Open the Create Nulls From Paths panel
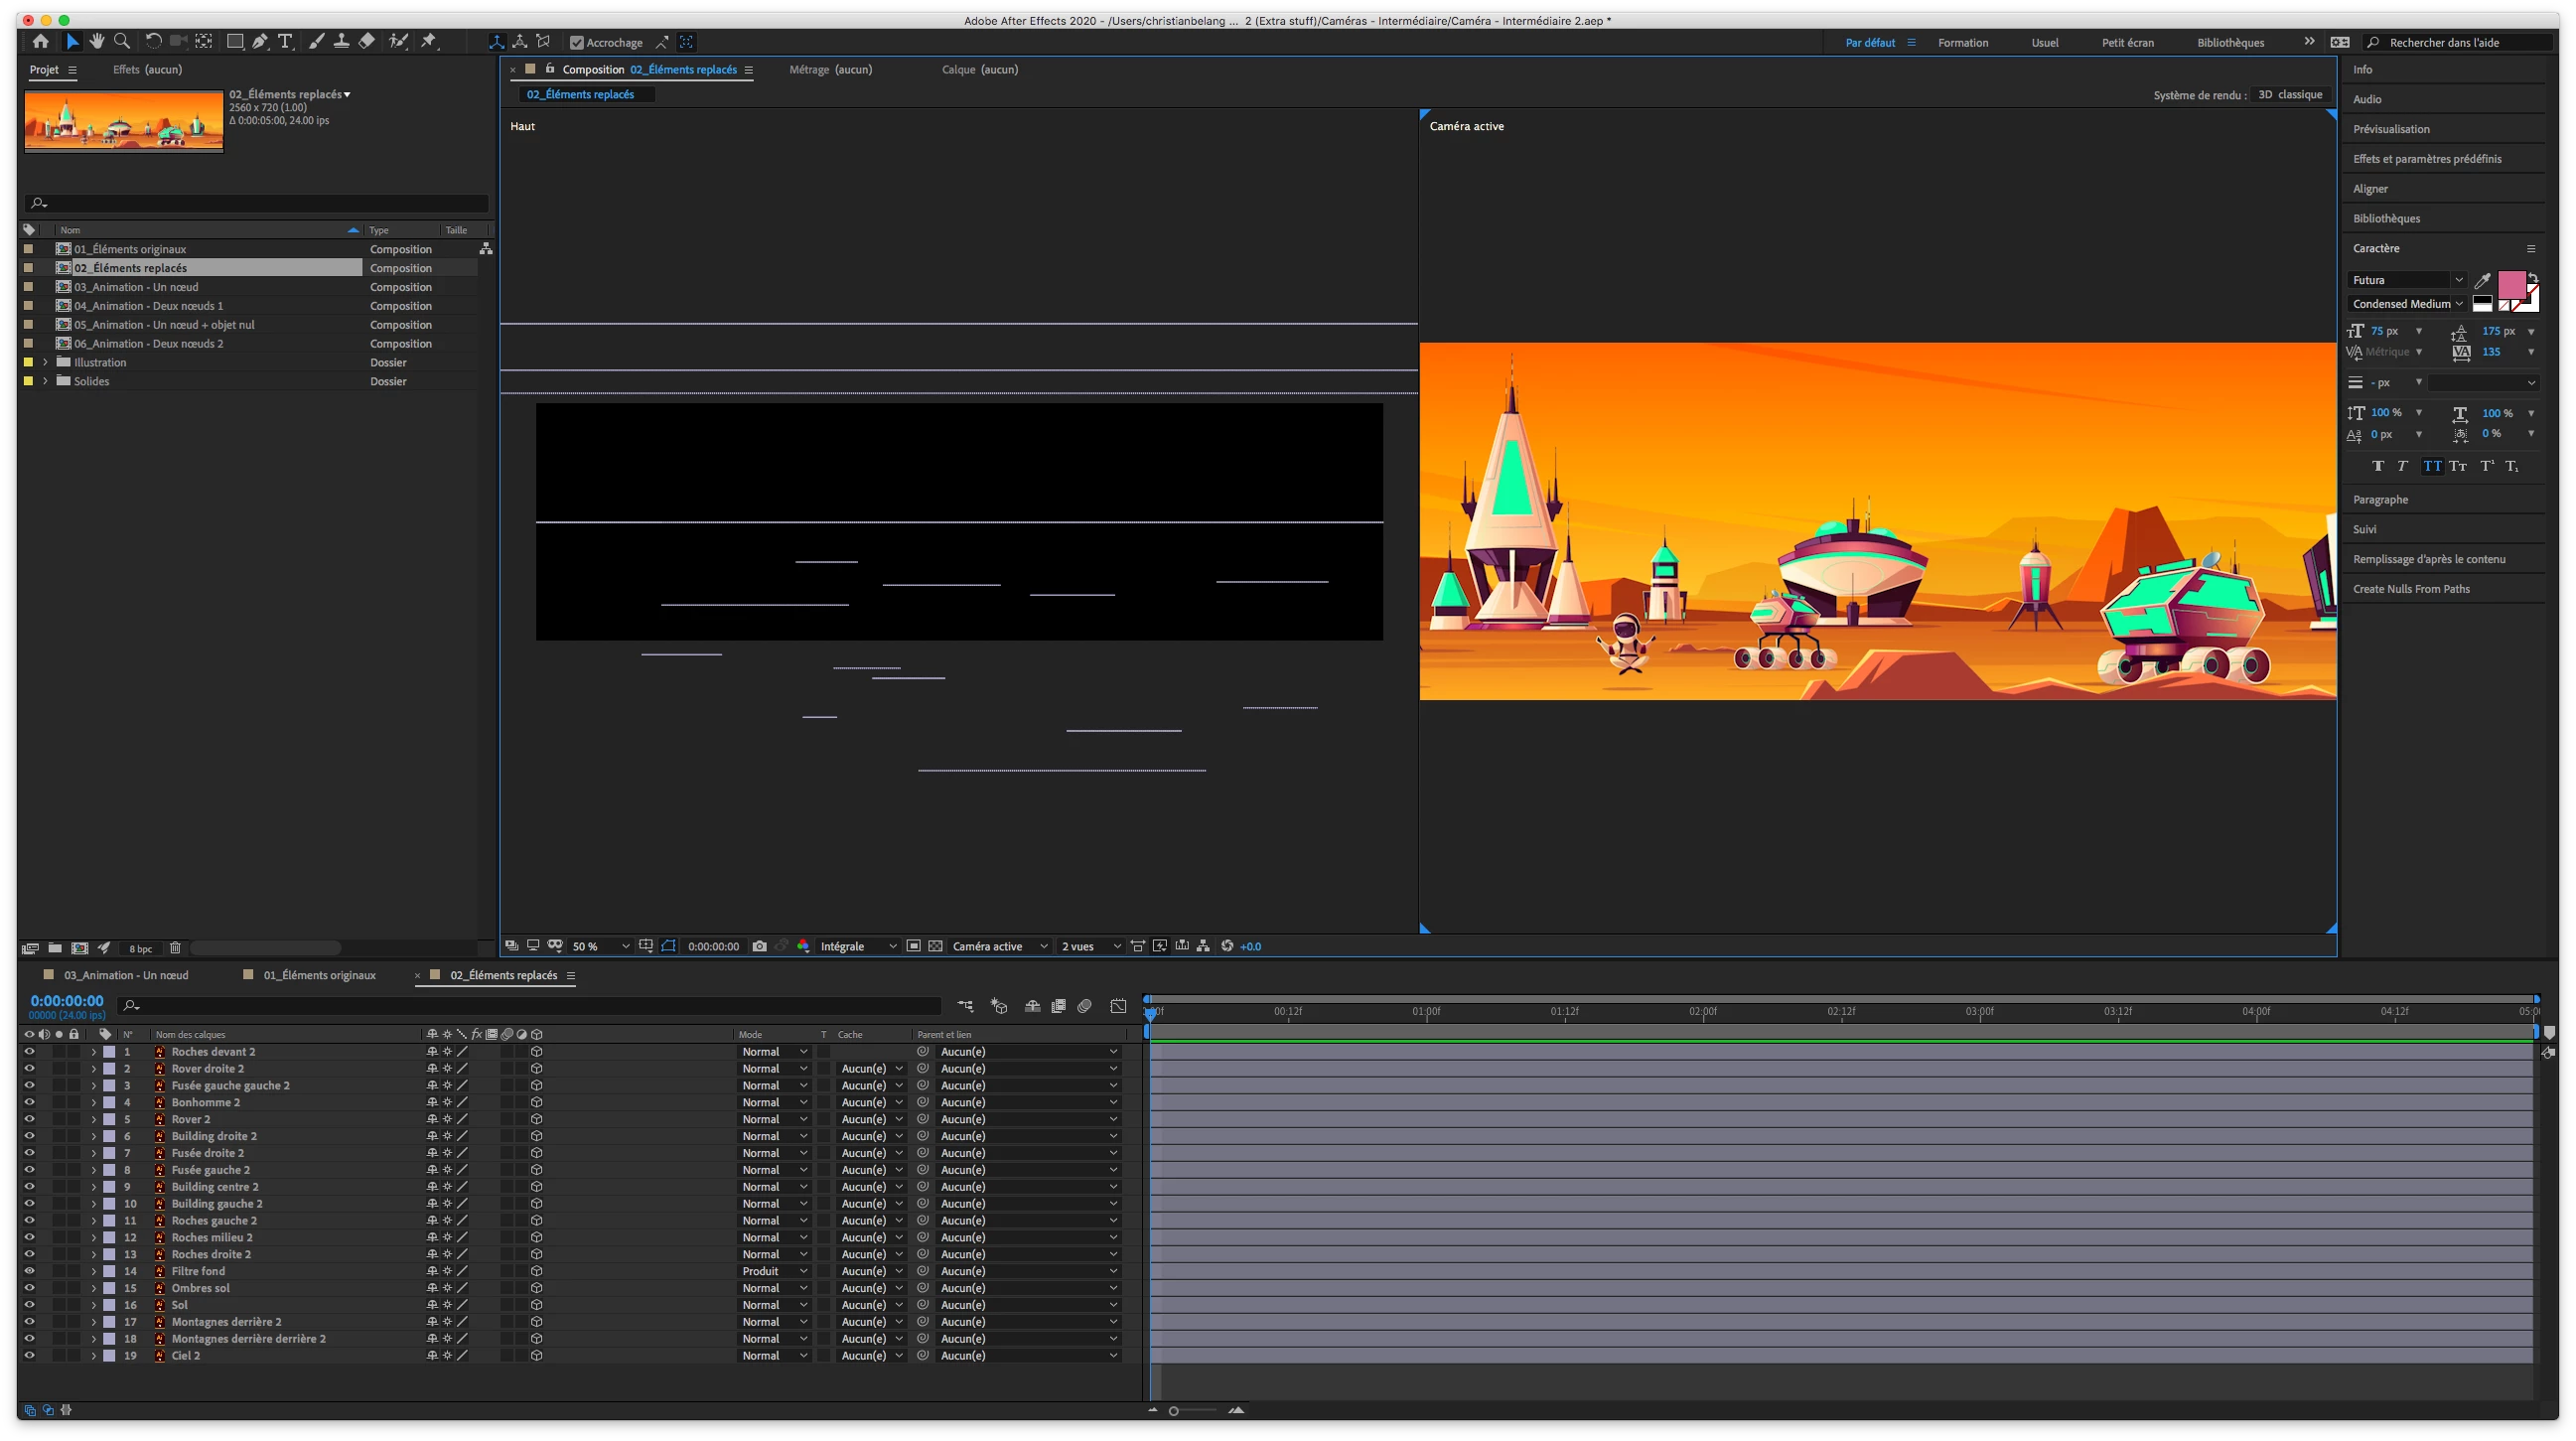The width and height of the screenshot is (2576, 1441). click(x=2411, y=588)
